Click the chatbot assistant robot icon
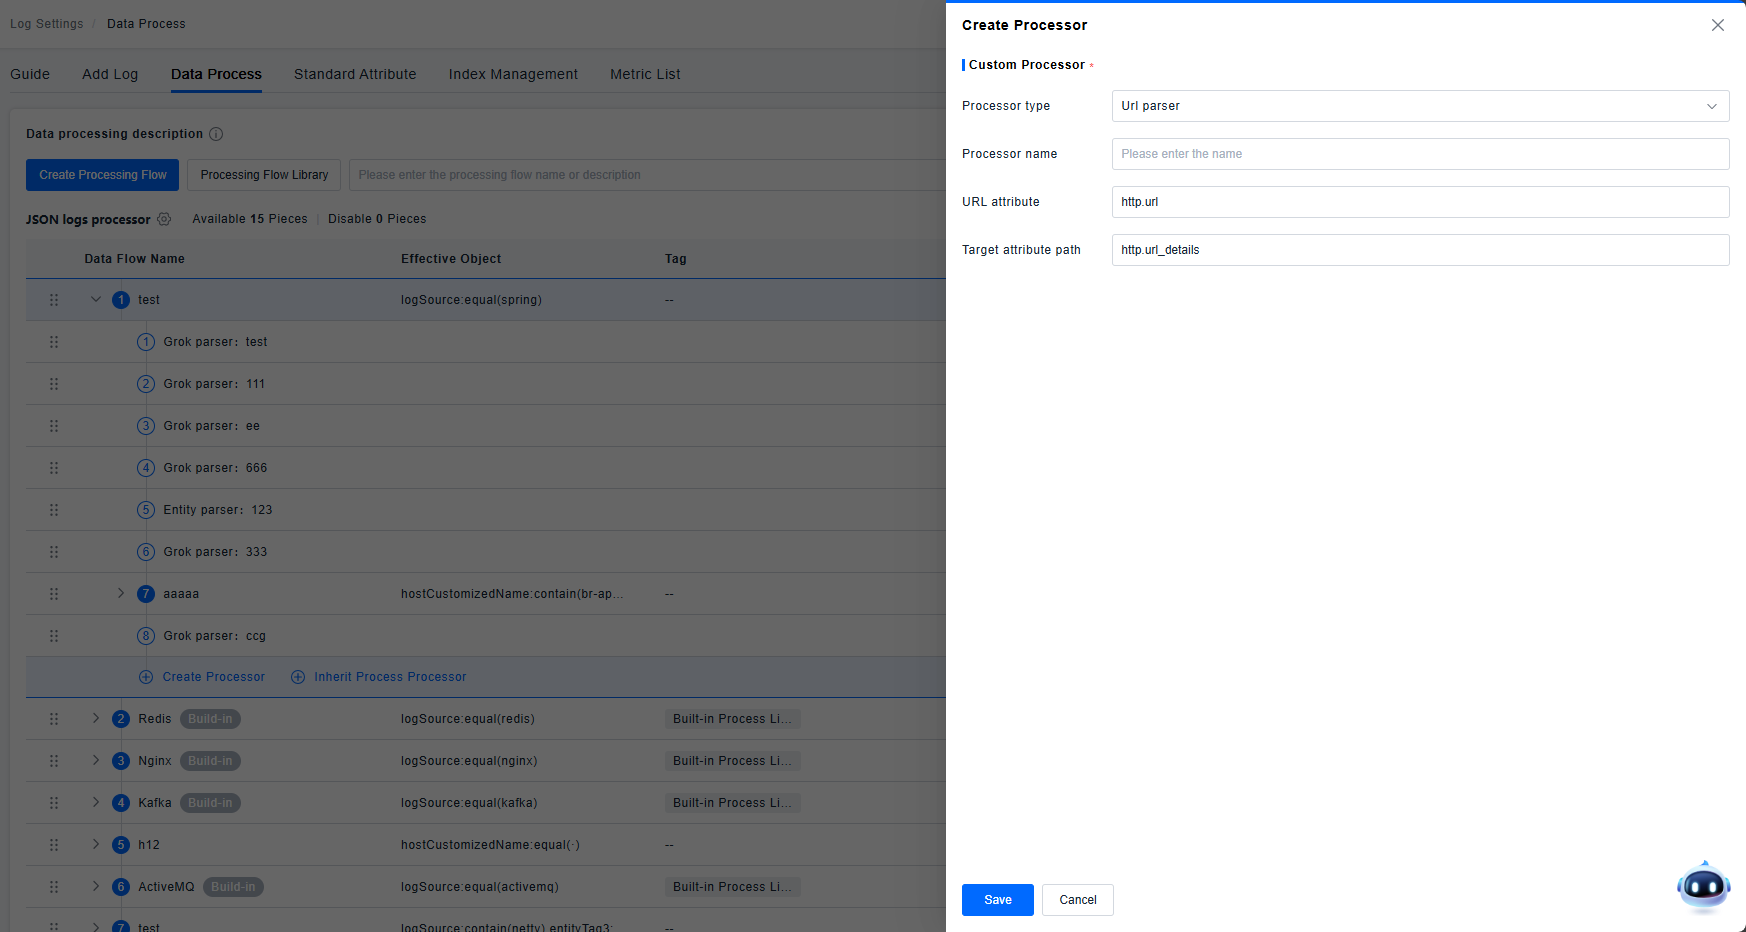The width and height of the screenshot is (1746, 932). coord(1703,886)
